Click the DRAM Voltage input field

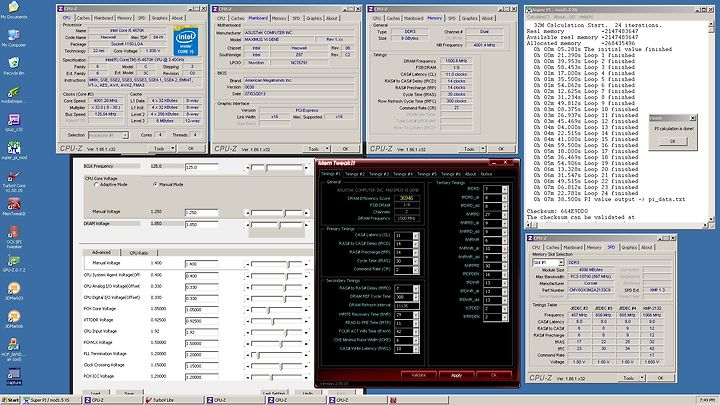(x=201, y=225)
